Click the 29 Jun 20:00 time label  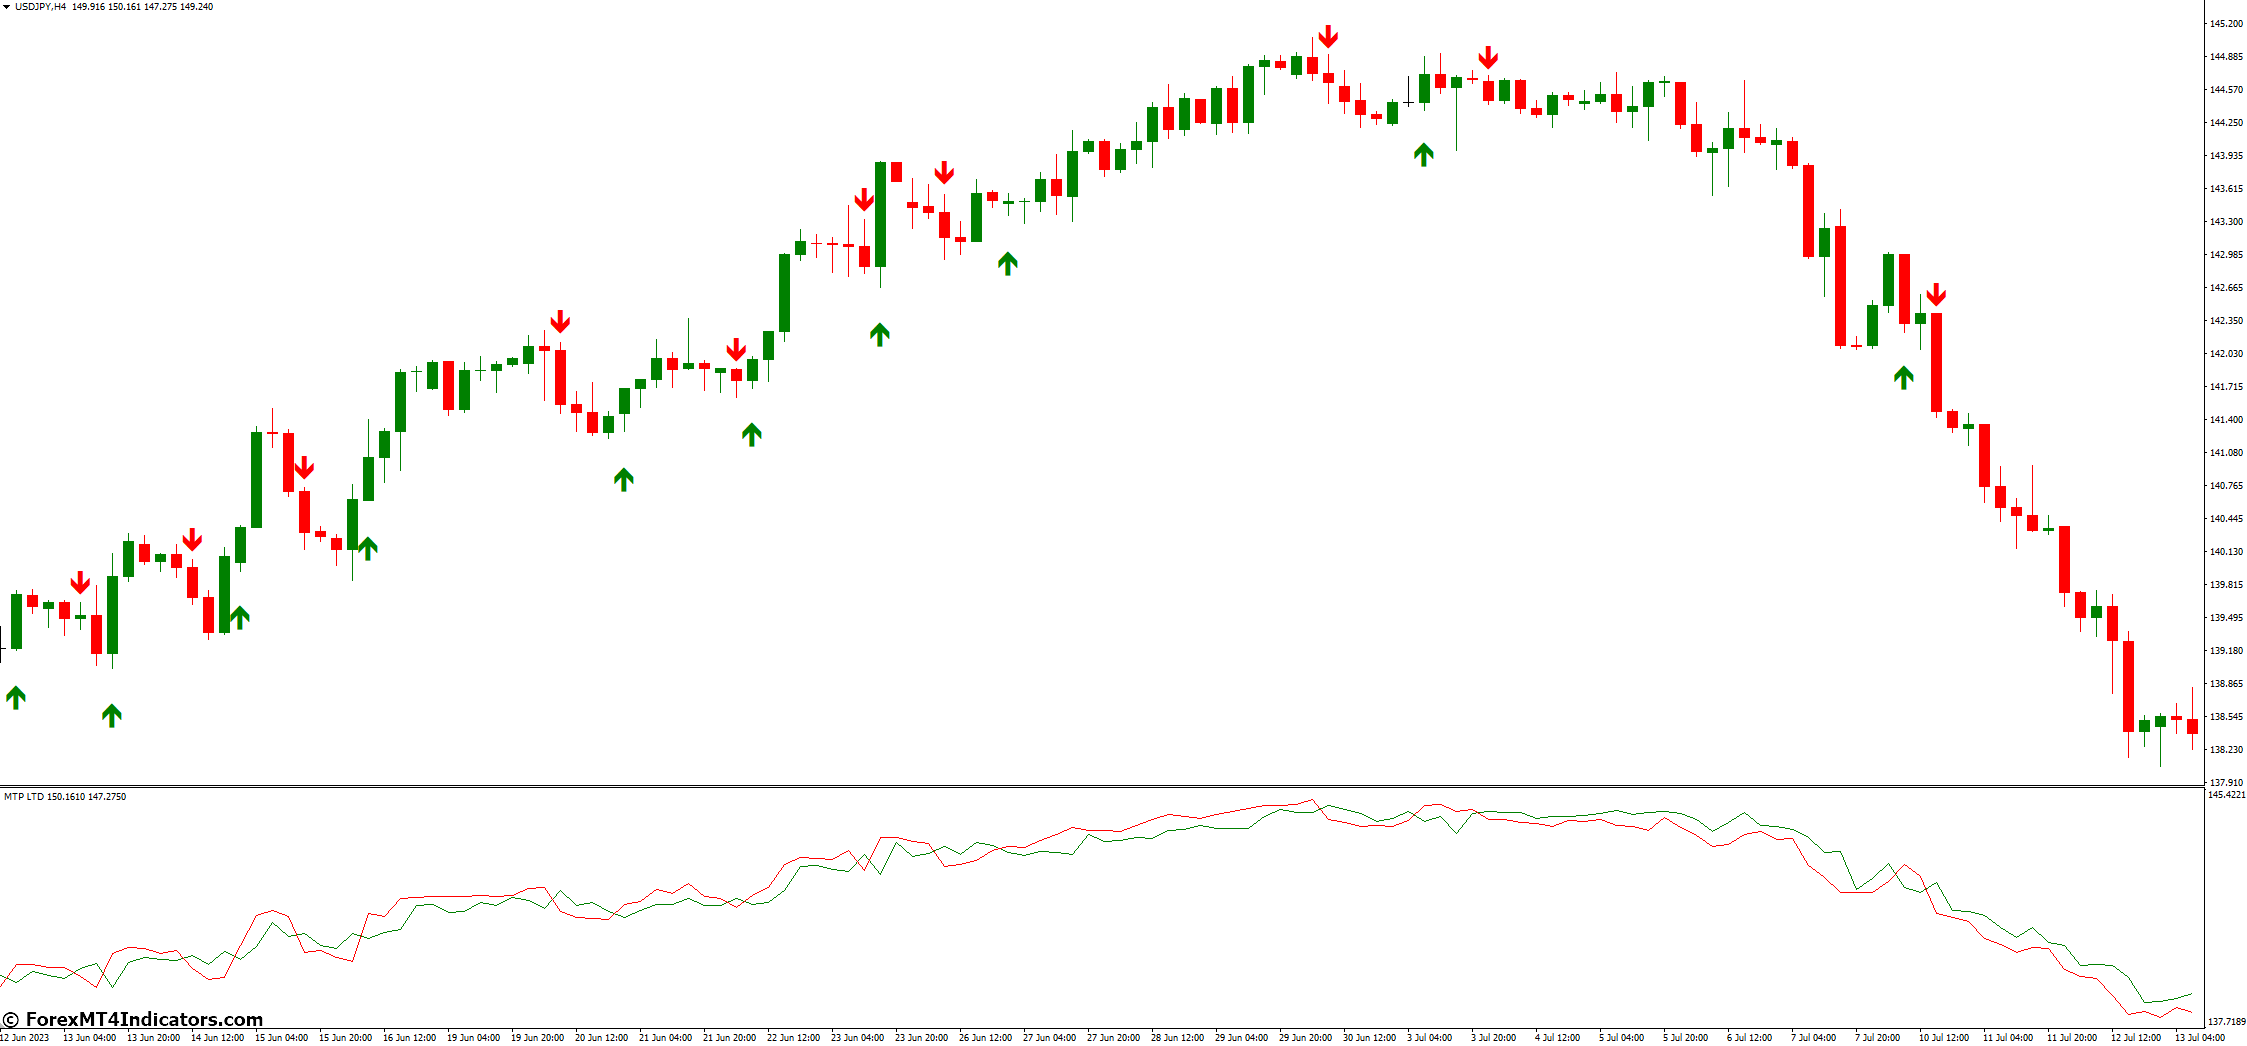[1305, 1037]
